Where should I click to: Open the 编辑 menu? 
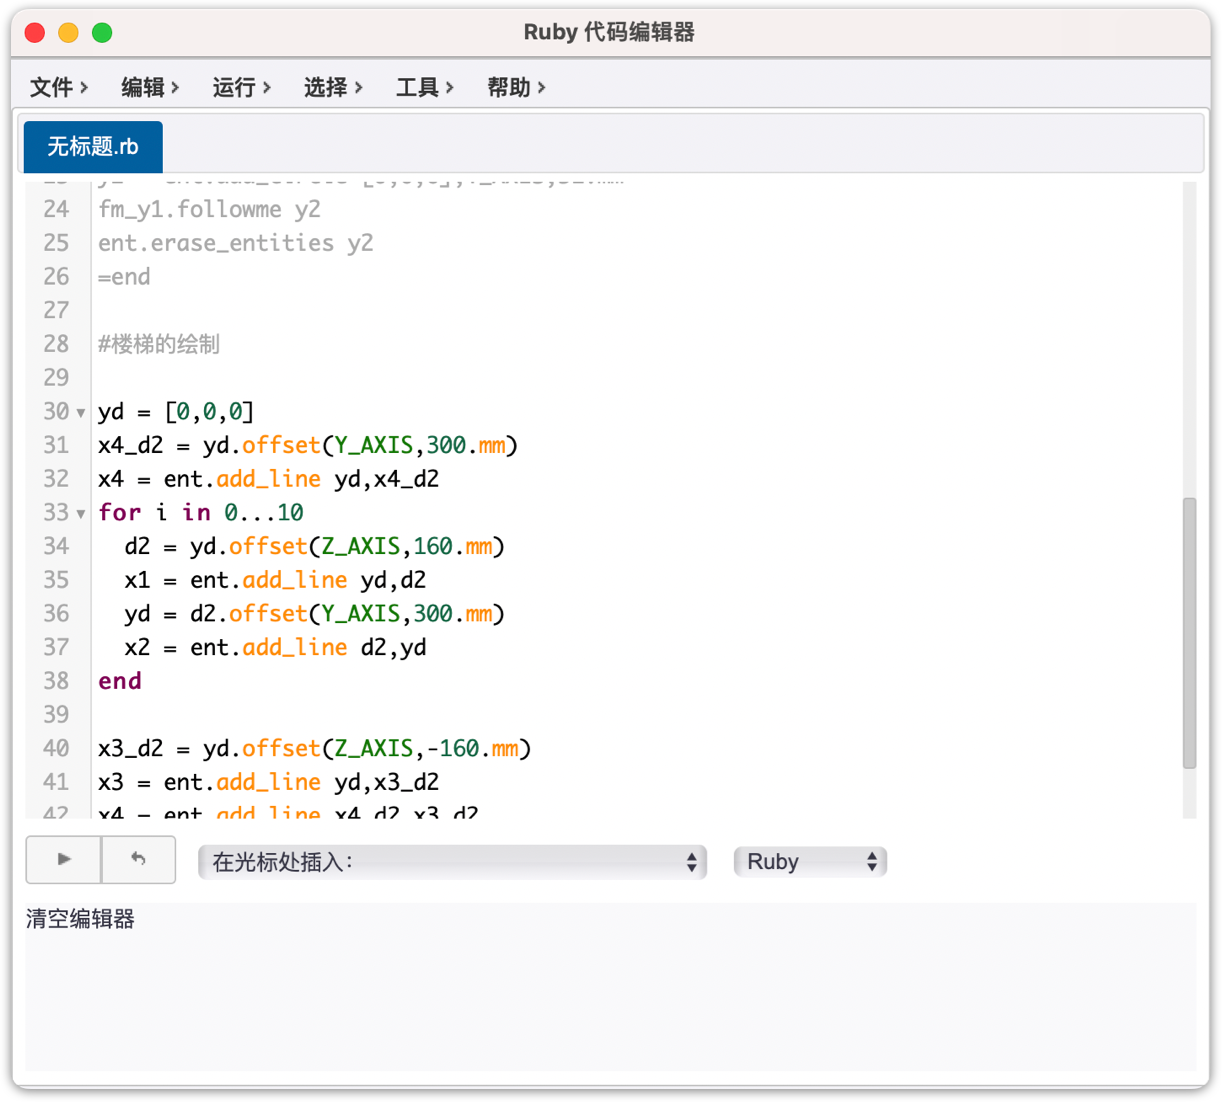click(x=150, y=88)
